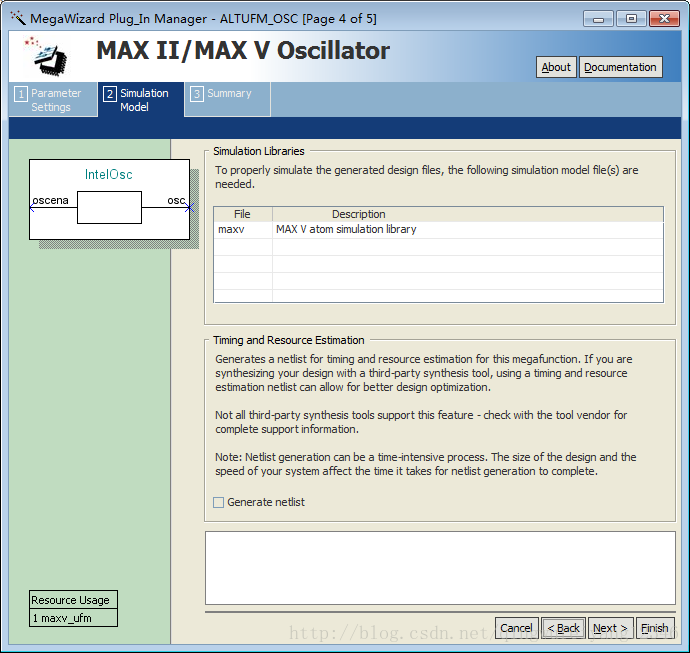
Task: Click the chip logo icon in header
Action: (47, 56)
